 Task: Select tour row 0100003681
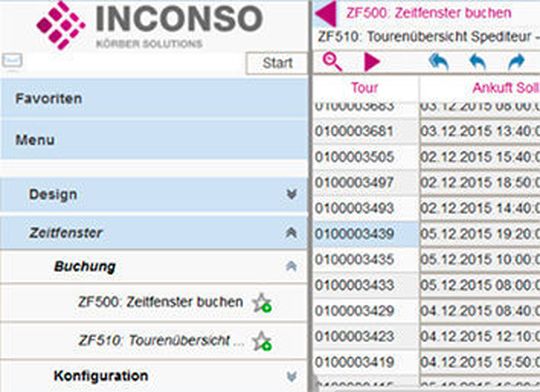coord(365,131)
